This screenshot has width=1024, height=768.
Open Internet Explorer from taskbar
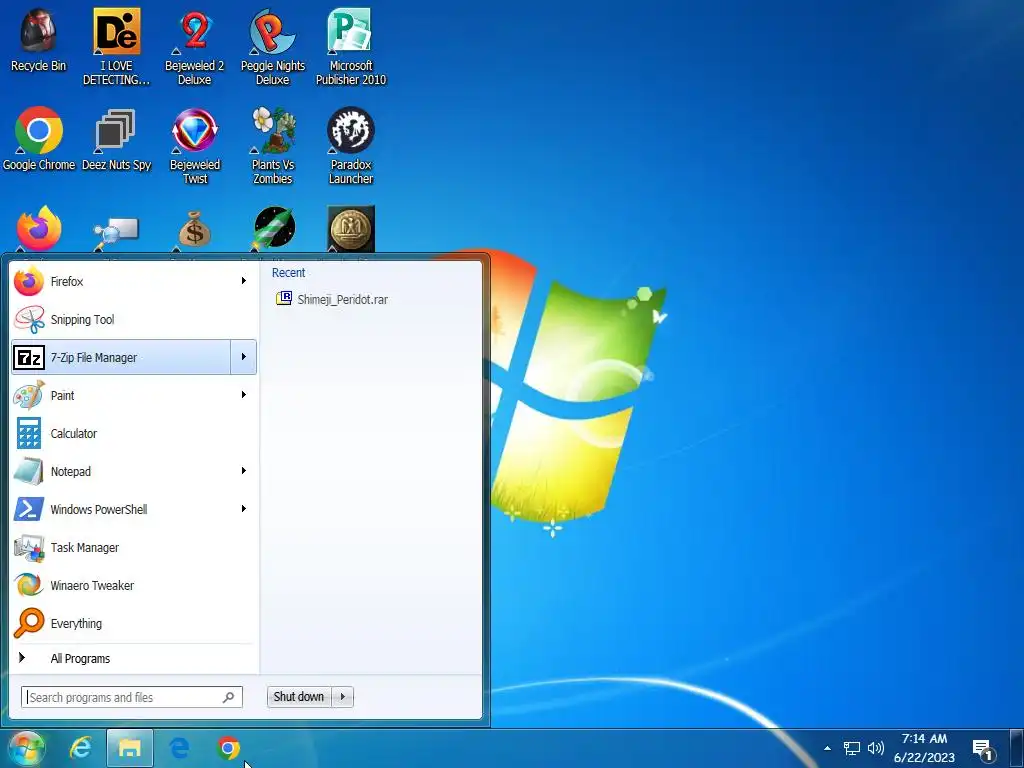tap(81, 748)
